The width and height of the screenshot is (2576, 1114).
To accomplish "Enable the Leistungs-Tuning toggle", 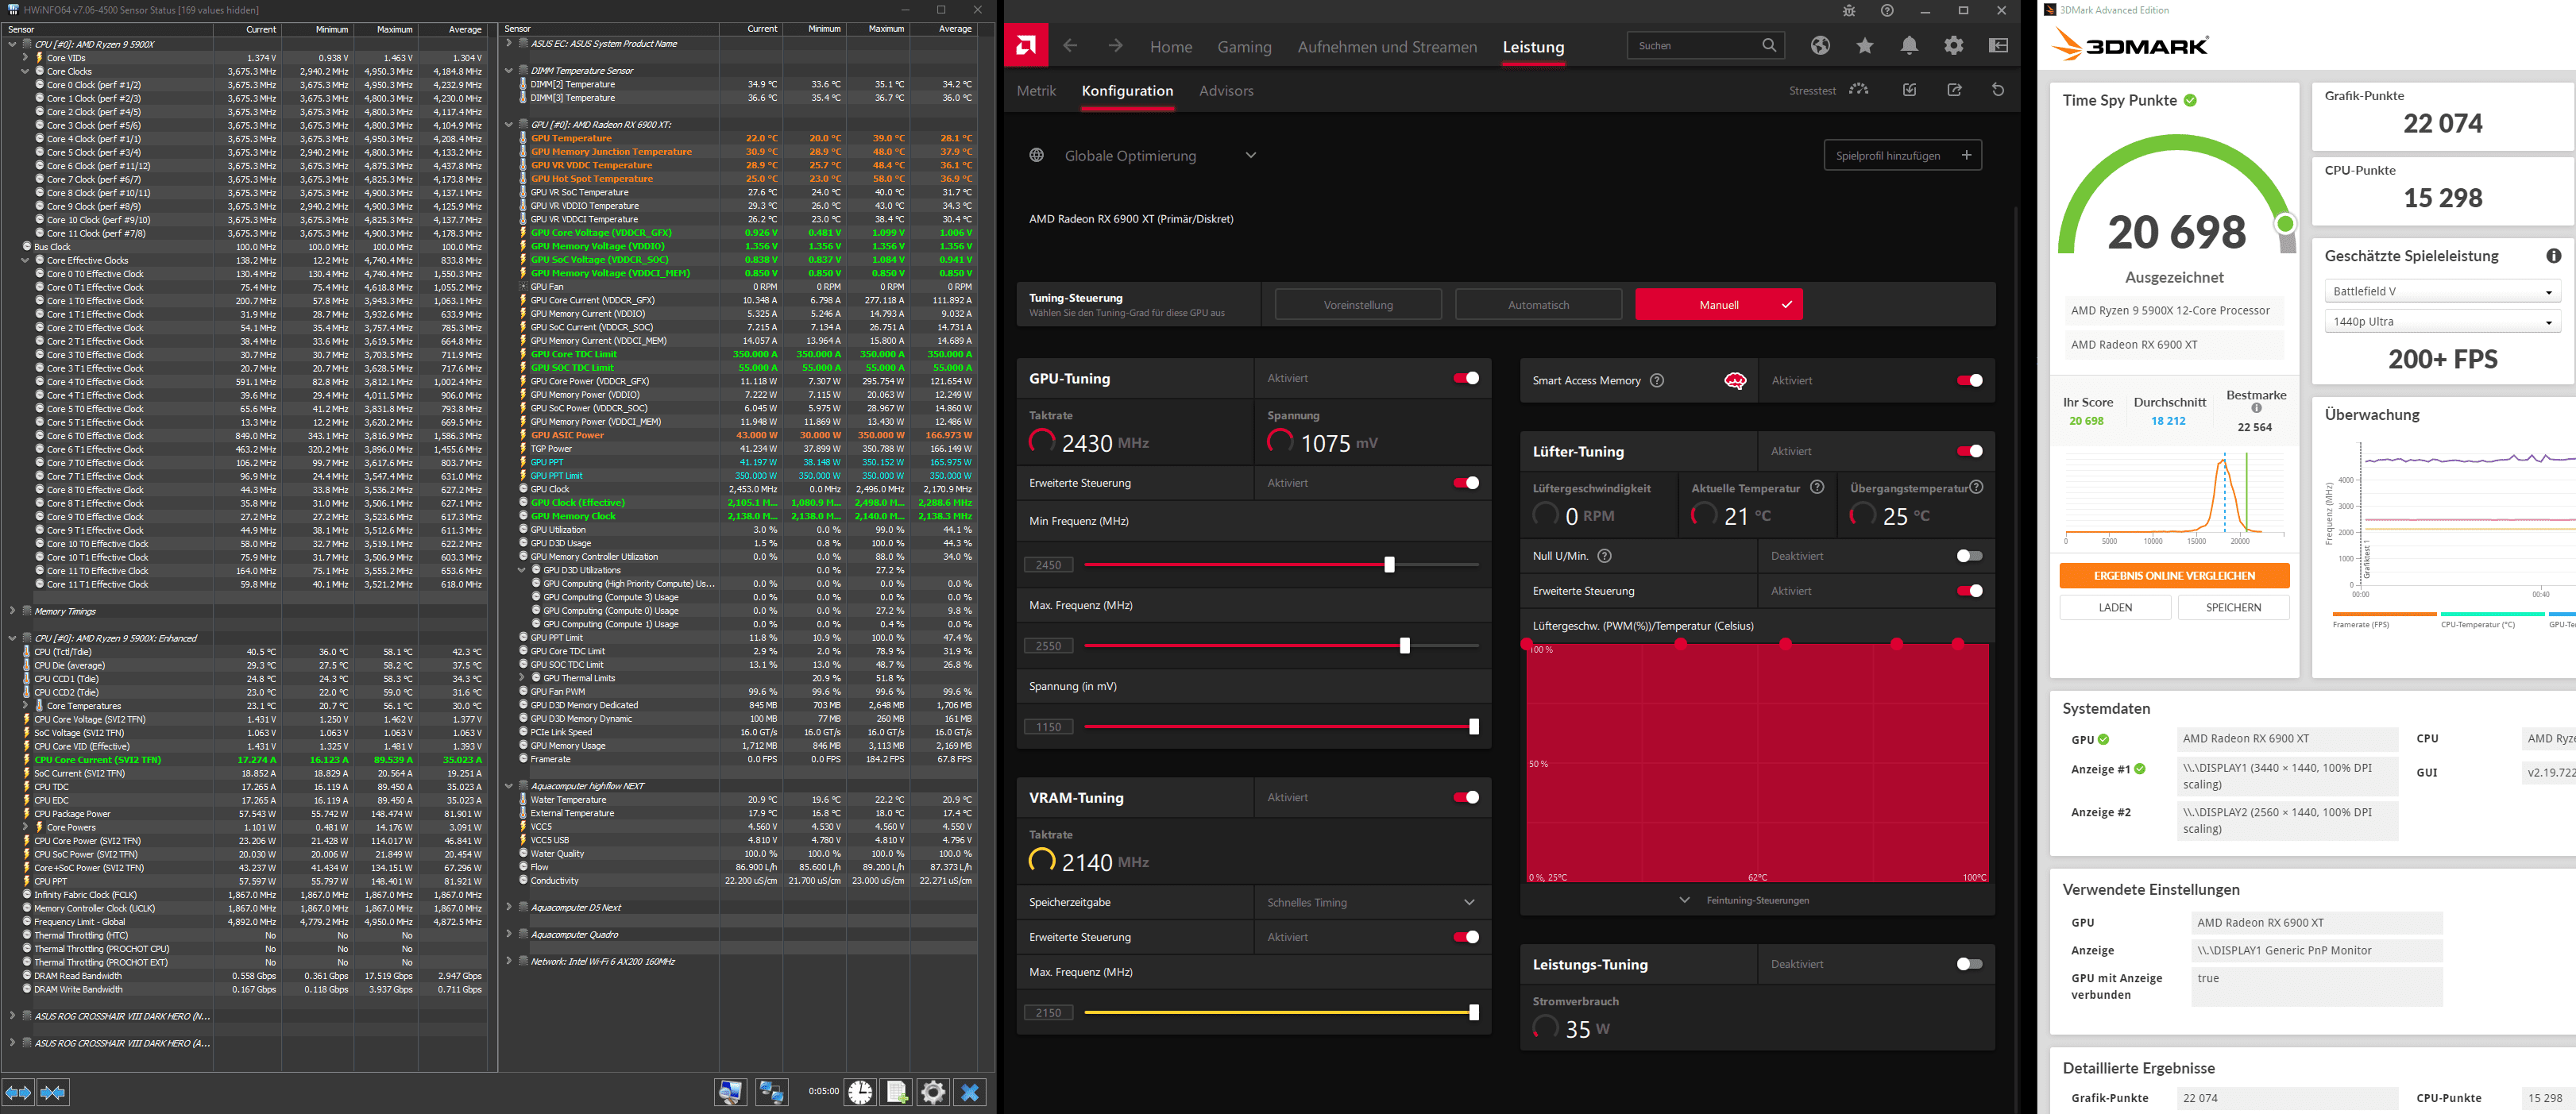I will [1968, 964].
